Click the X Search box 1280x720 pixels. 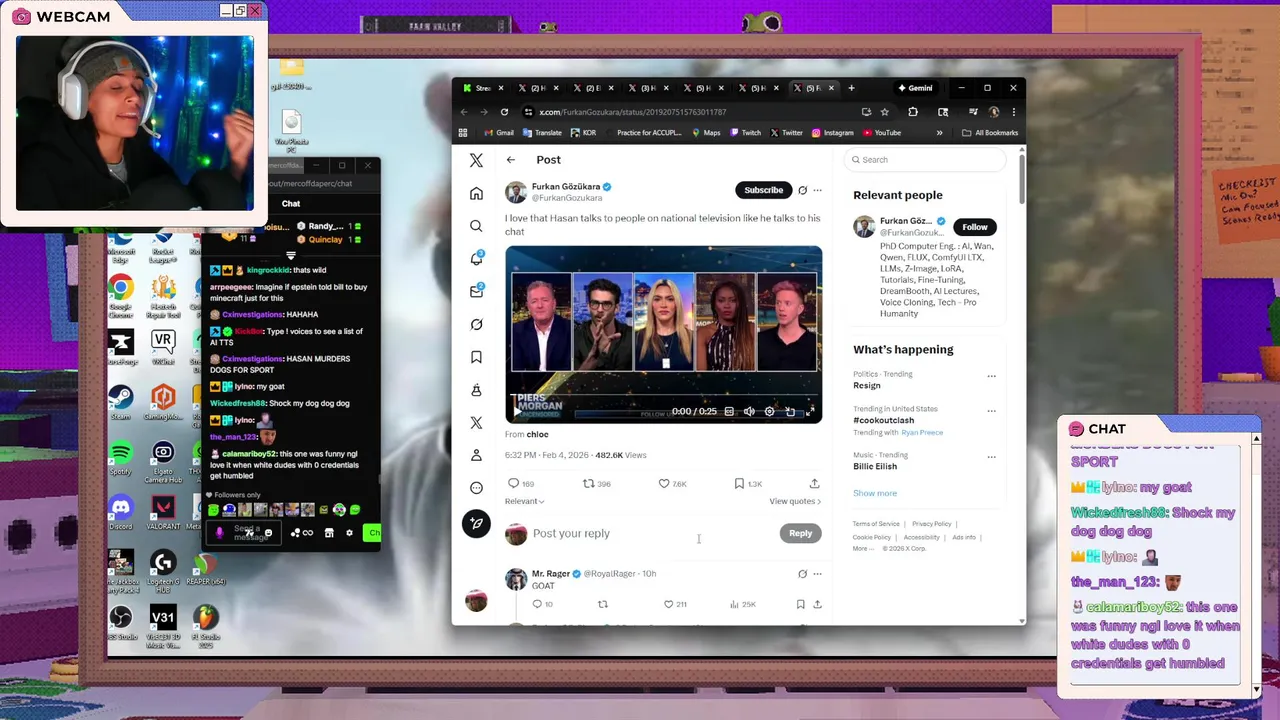tap(926, 160)
